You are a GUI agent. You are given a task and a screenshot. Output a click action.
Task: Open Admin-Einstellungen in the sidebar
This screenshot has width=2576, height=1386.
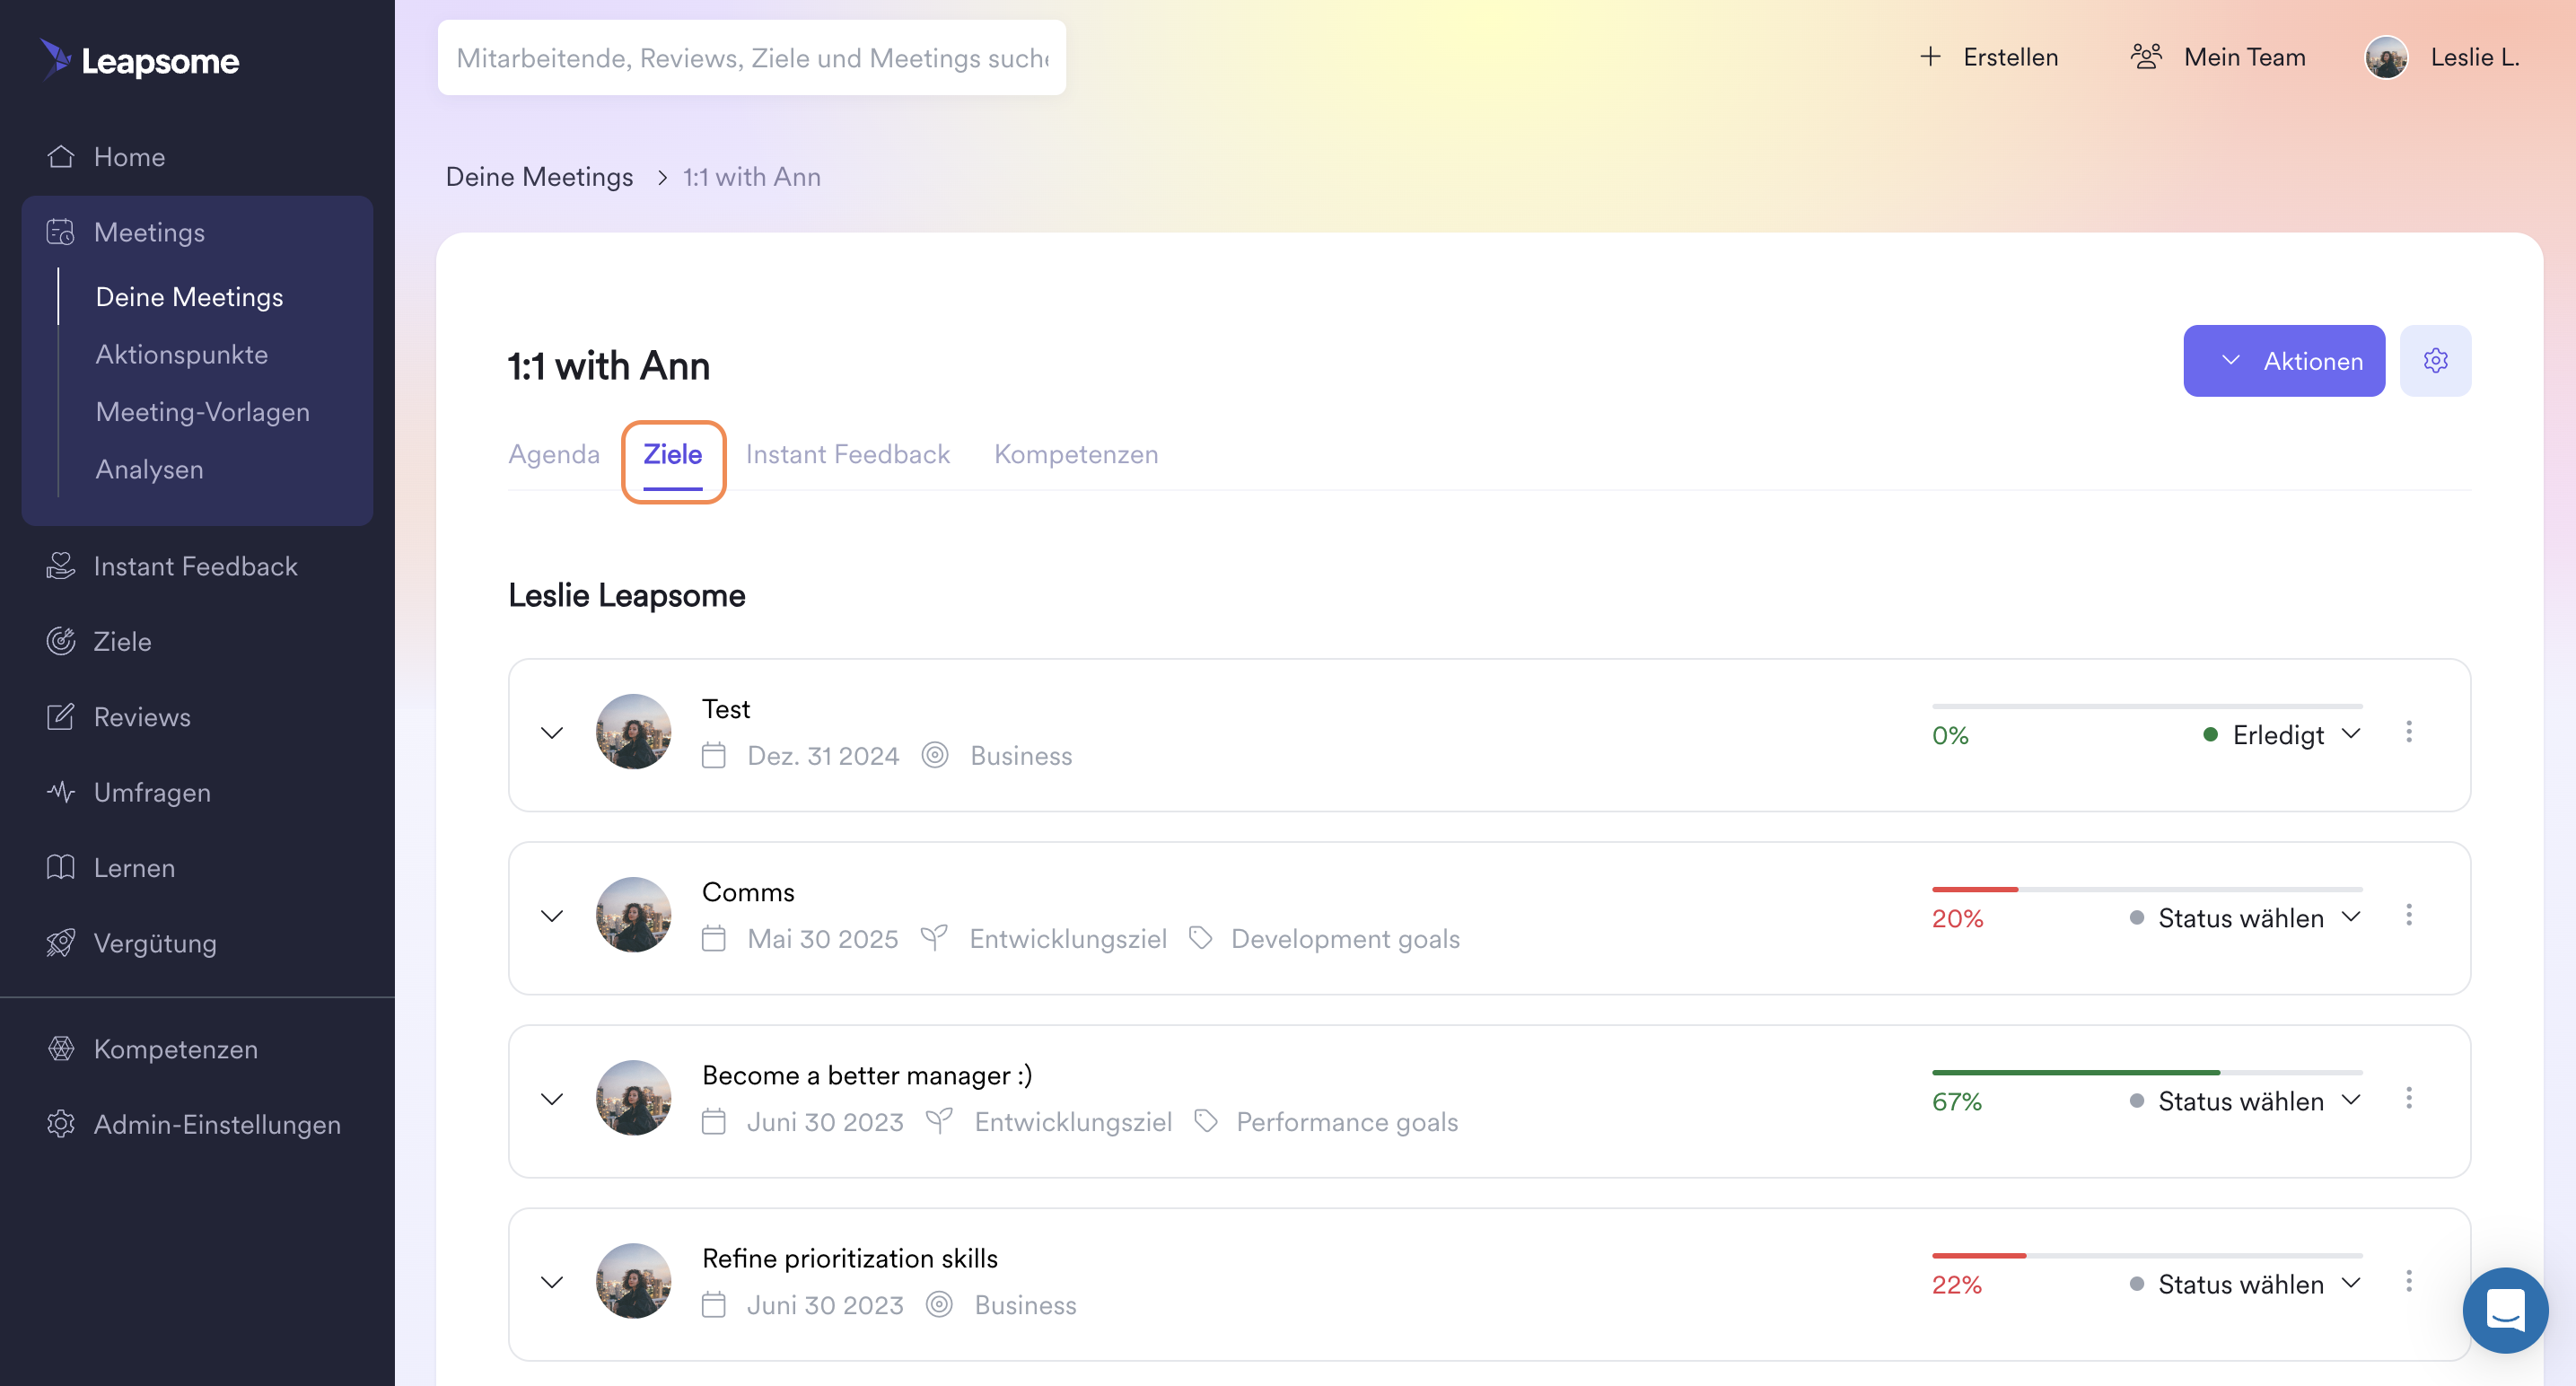pyautogui.click(x=216, y=1124)
